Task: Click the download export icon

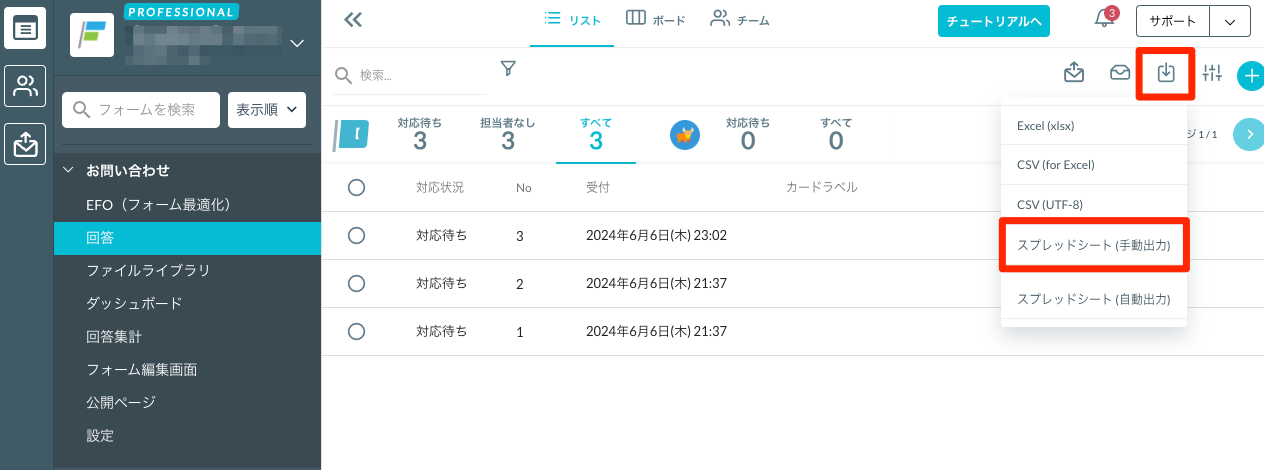Action: pyautogui.click(x=1166, y=72)
